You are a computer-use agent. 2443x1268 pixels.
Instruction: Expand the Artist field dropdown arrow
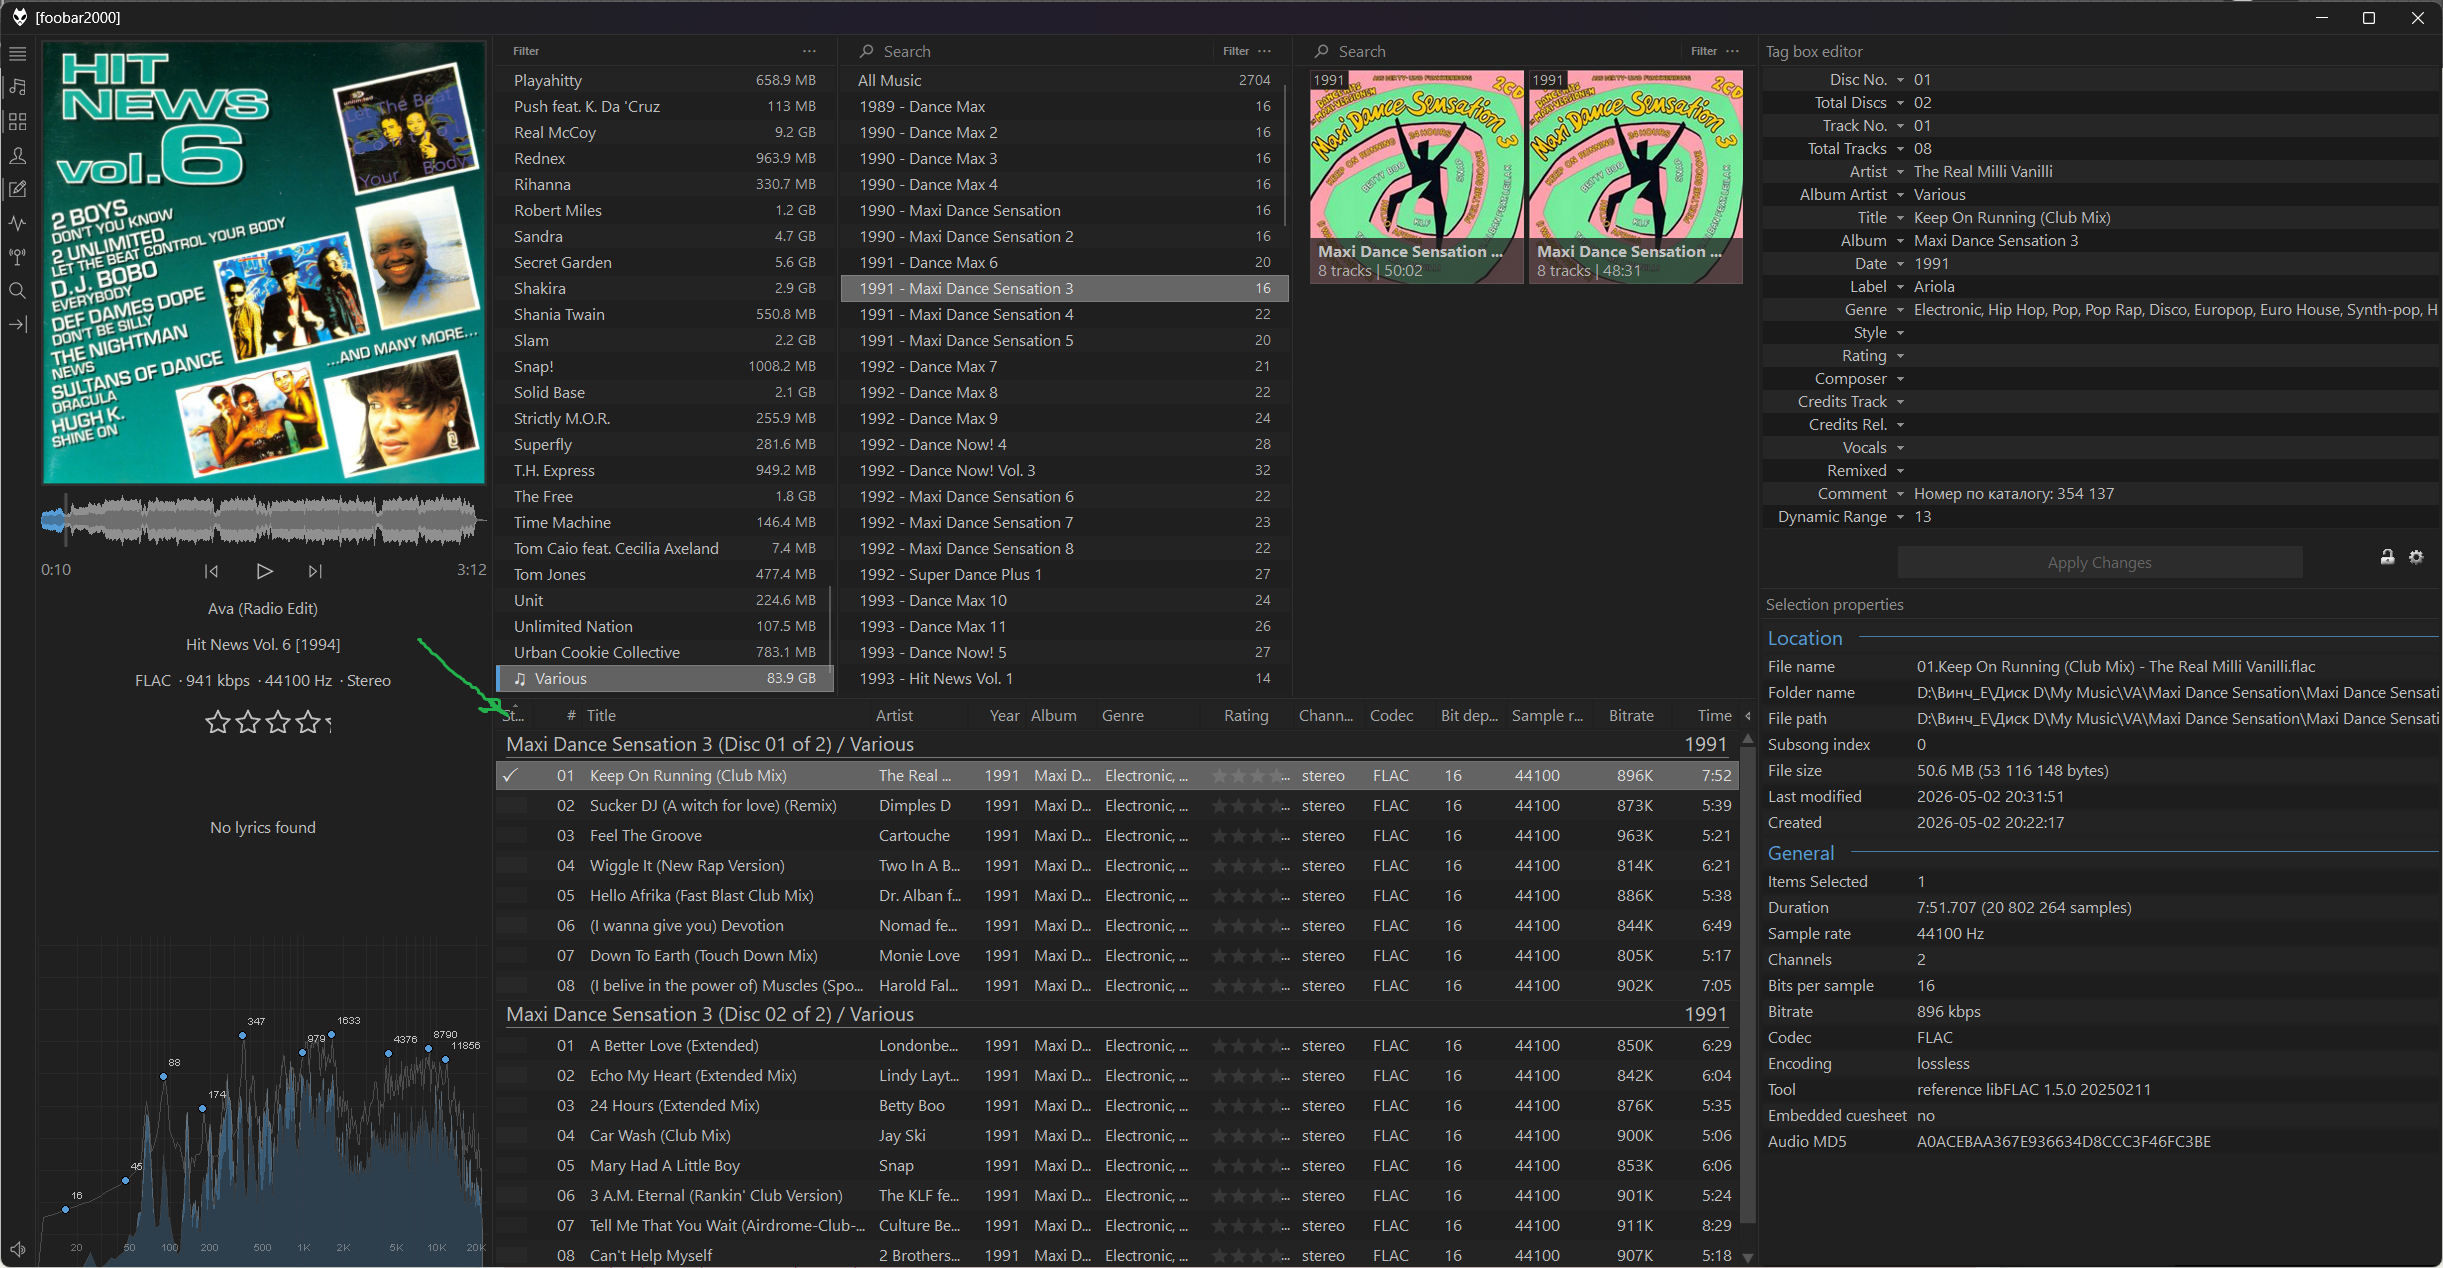(x=1900, y=172)
